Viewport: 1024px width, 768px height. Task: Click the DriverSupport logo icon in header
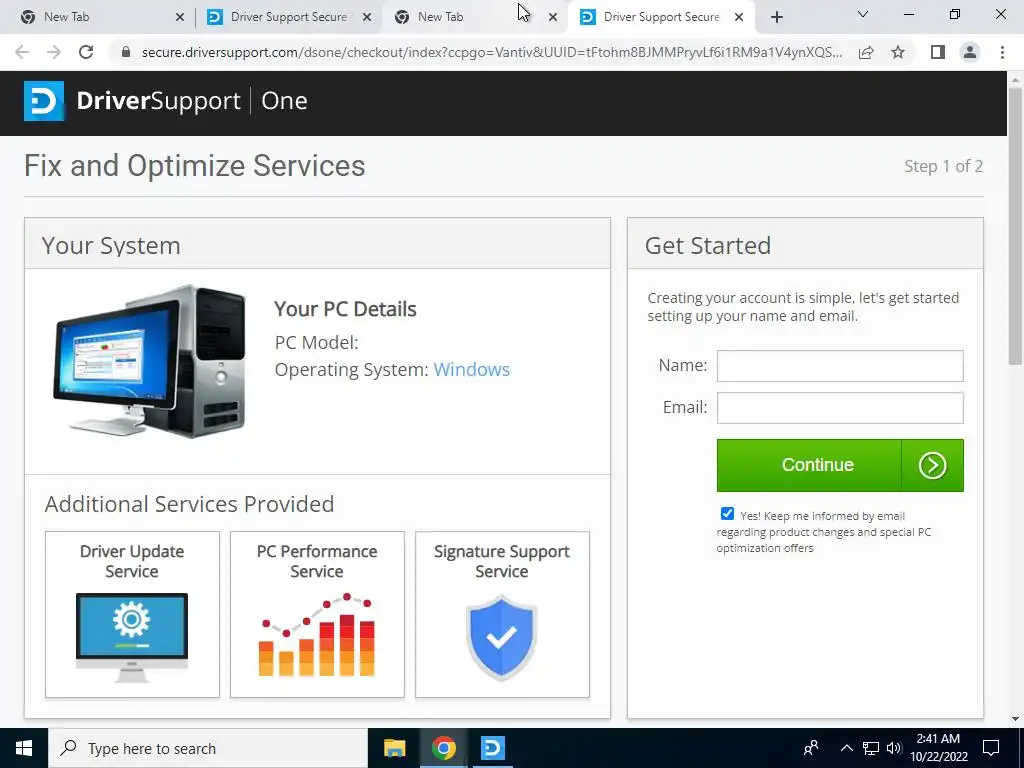(x=44, y=101)
